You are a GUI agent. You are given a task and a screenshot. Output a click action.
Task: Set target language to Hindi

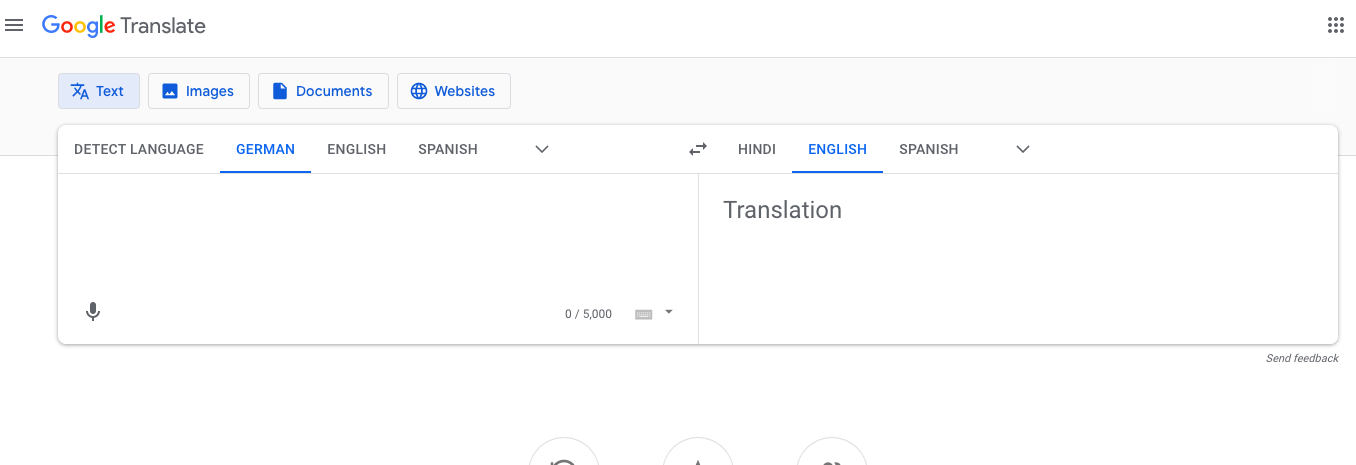757,149
